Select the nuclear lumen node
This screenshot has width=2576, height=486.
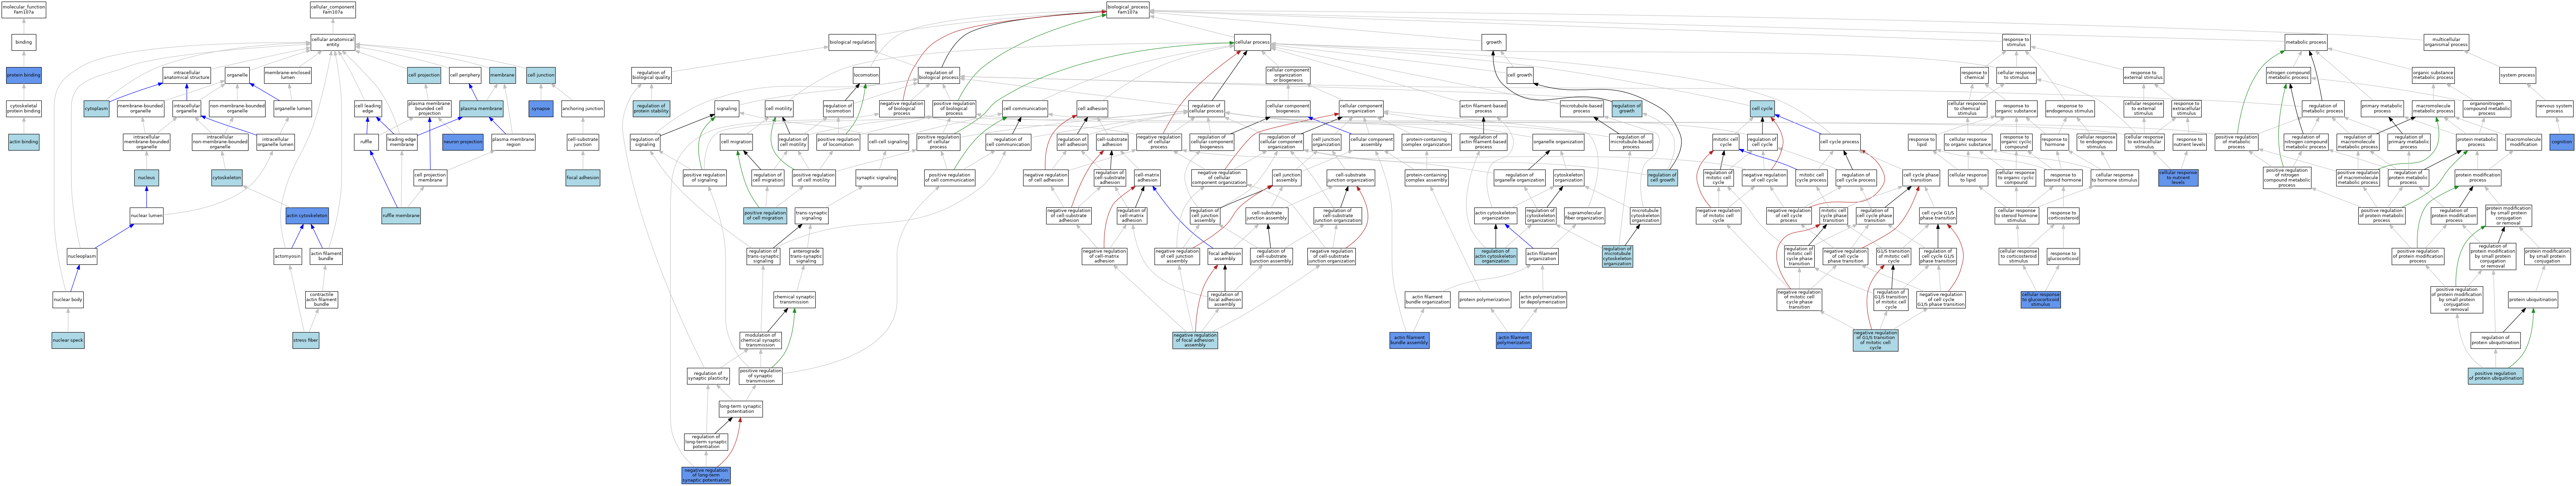[x=147, y=216]
